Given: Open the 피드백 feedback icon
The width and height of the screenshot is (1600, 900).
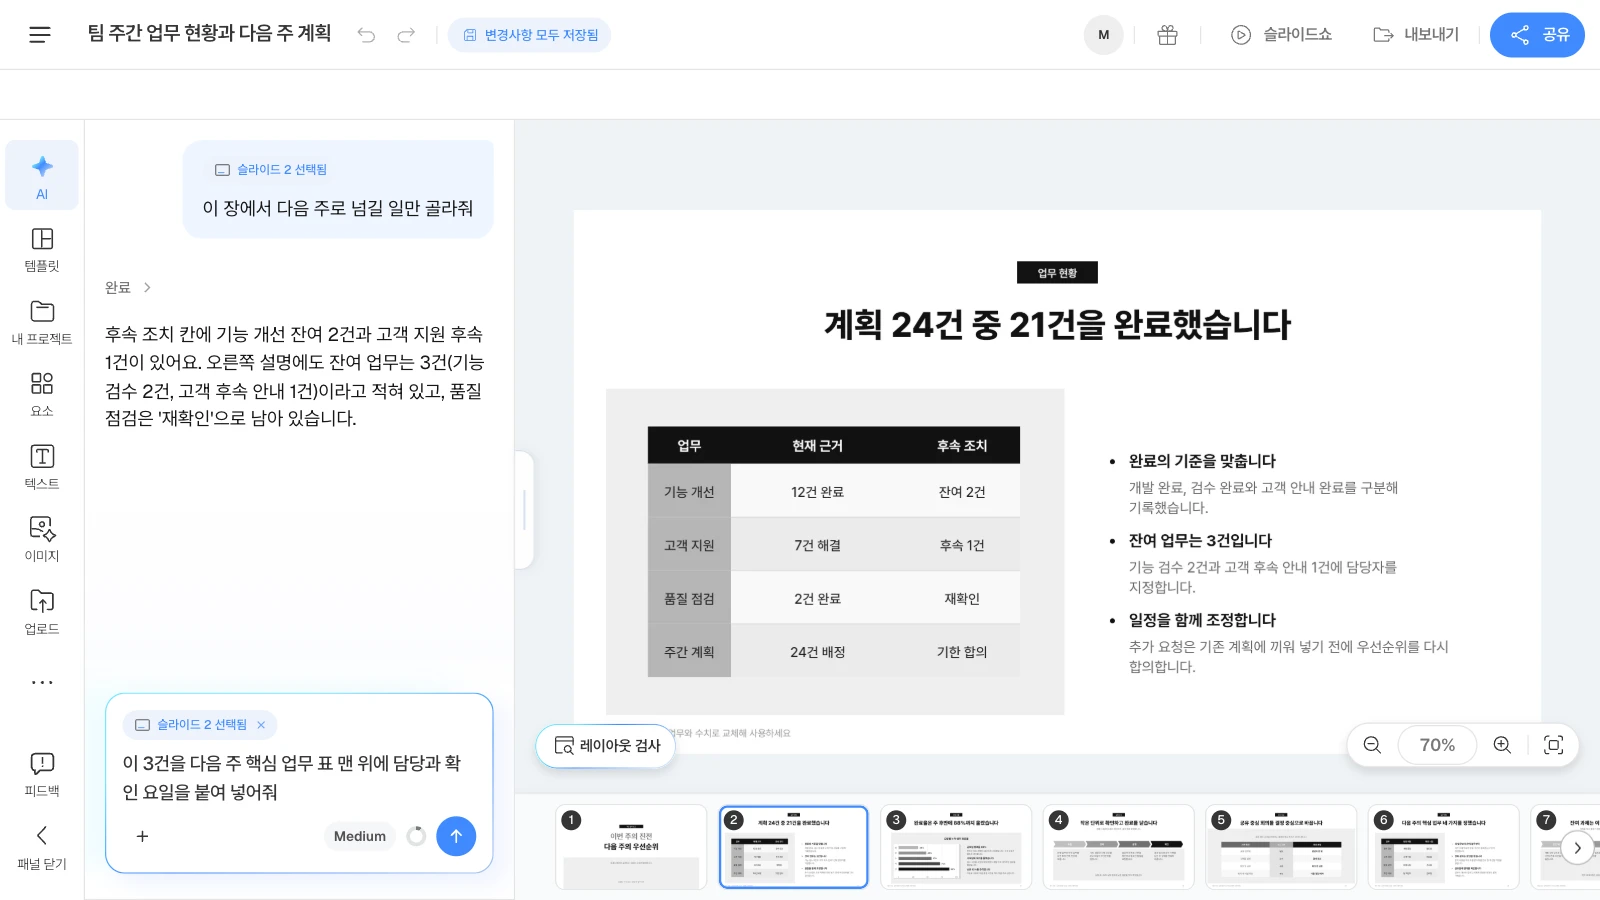Looking at the screenshot, I should pyautogui.click(x=42, y=774).
